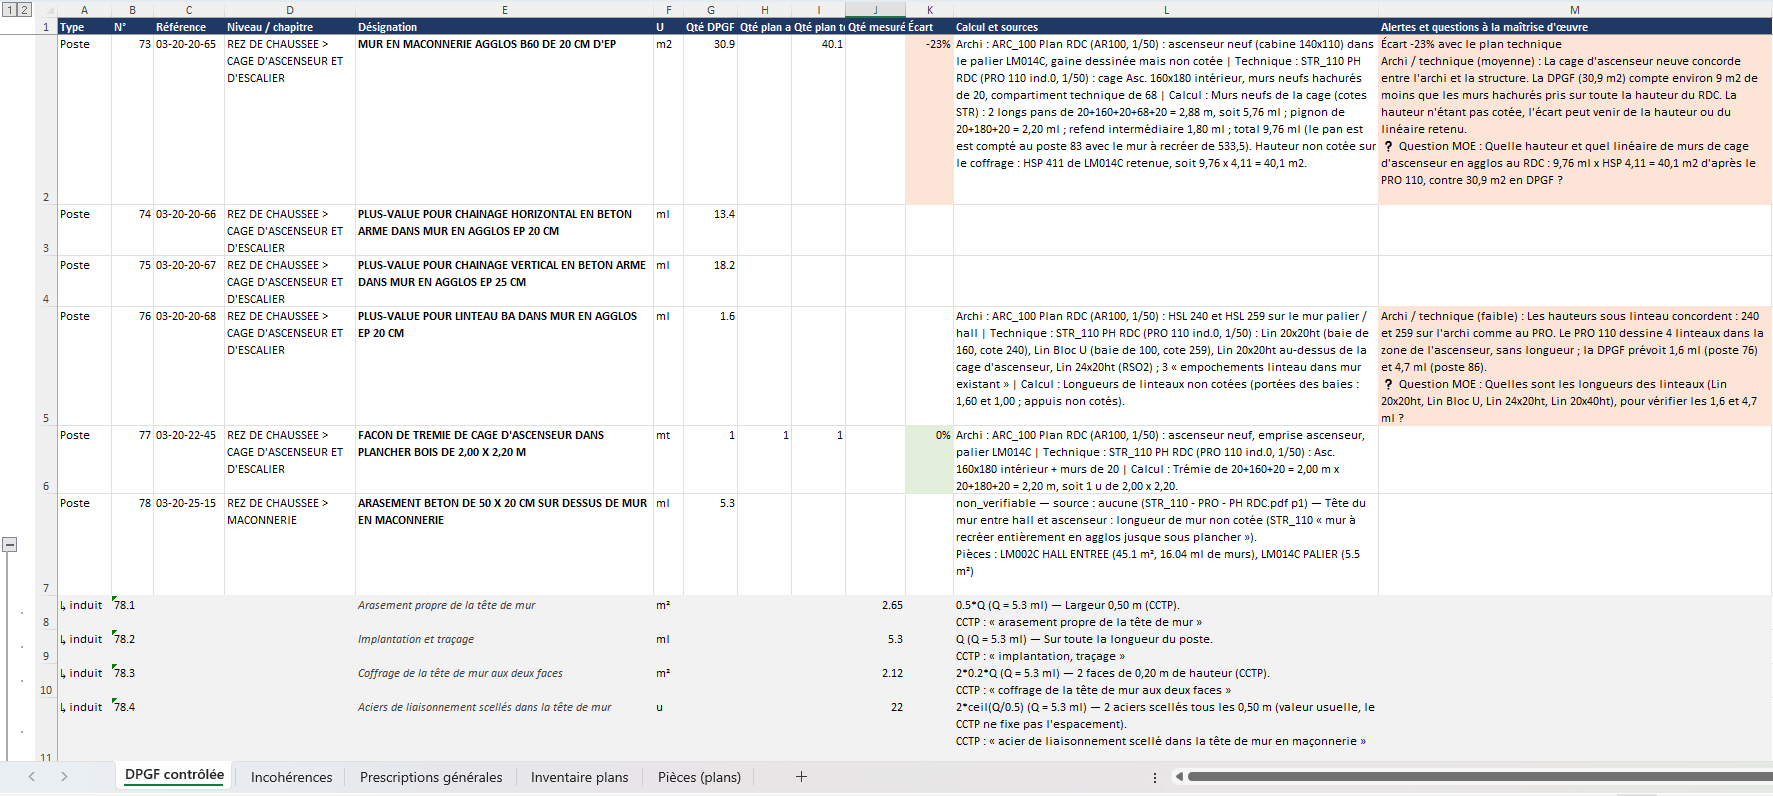Select row 5 header

pyautogui.click(x=46, y=366)
